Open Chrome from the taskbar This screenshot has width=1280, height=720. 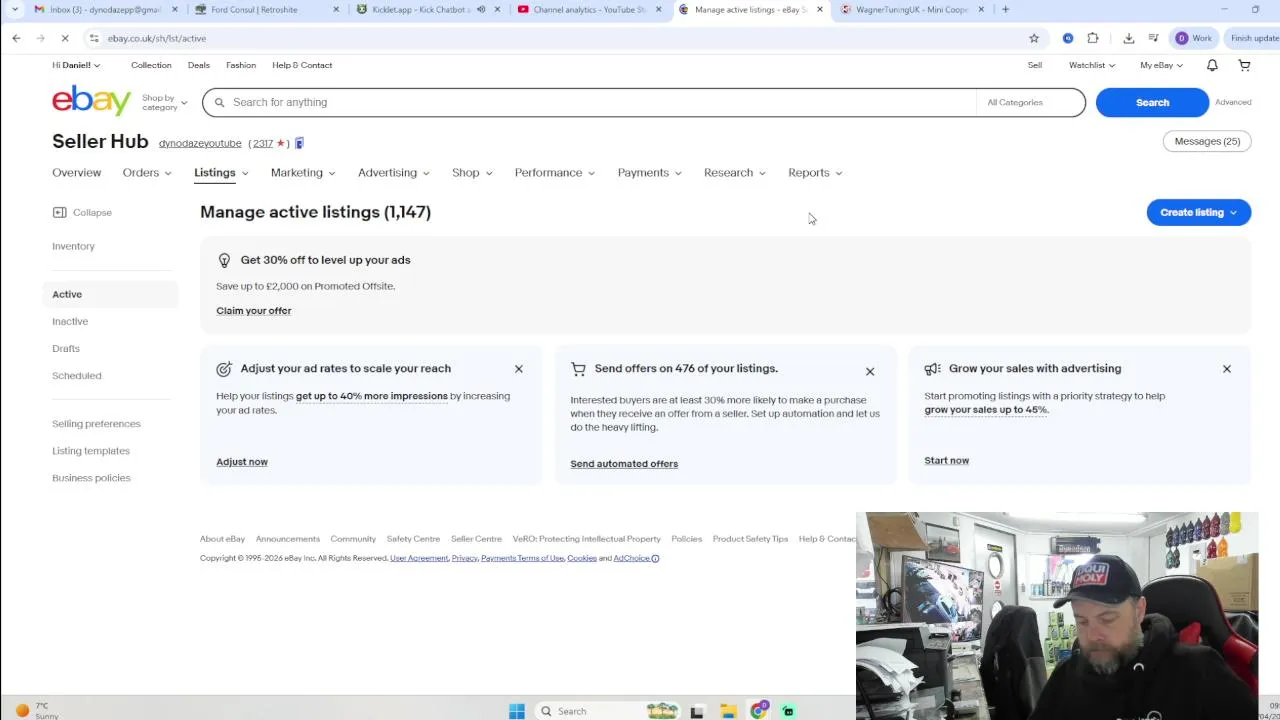pyautogui.click(x=759, y=711)
